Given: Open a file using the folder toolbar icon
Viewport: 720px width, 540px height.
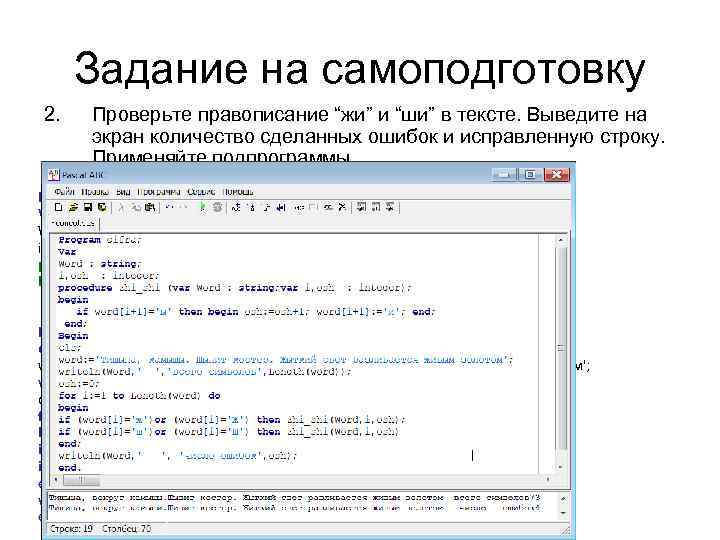Looking at the screenshot, I should (73, 208).
